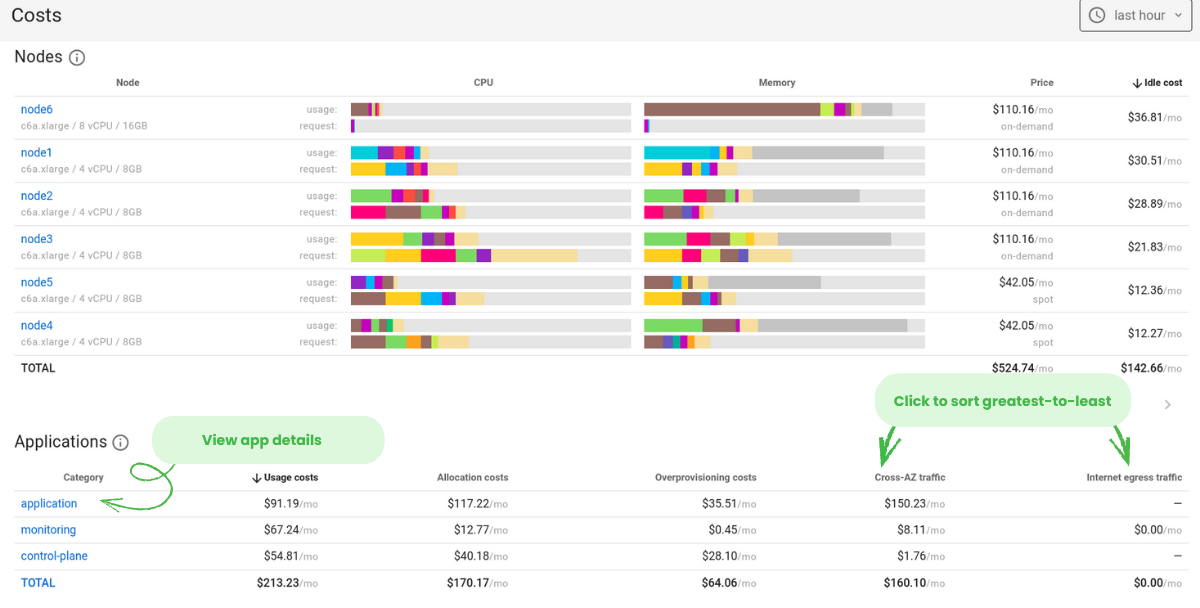This screenshot has height=608, width=1200.
Task: Open node6 details link
Action: click(37, 110)
